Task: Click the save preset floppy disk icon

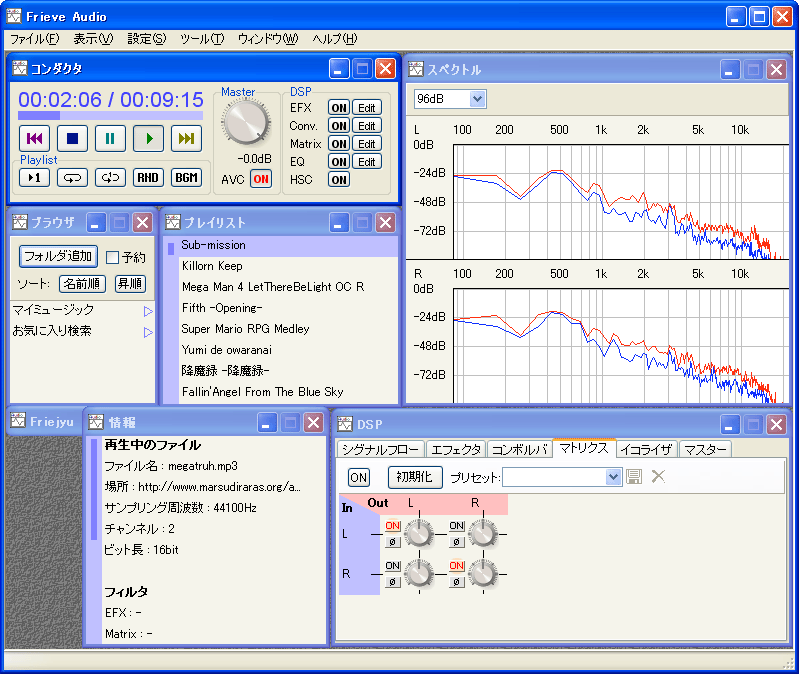Action: coord(634,477)
